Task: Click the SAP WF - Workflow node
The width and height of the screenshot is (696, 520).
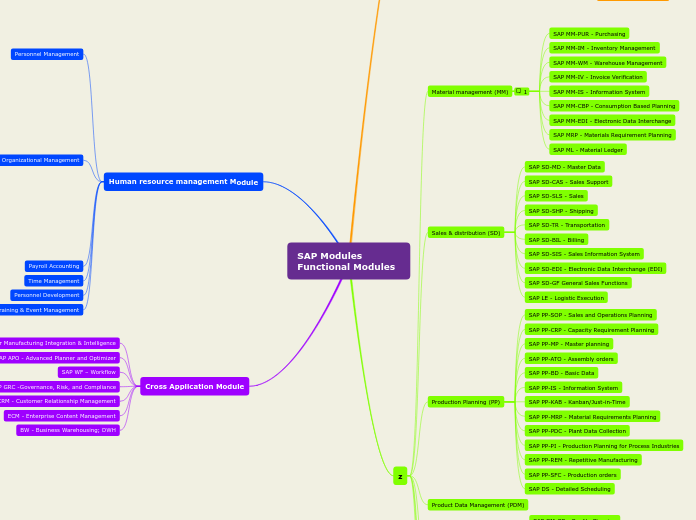Action: pos(89,372)
